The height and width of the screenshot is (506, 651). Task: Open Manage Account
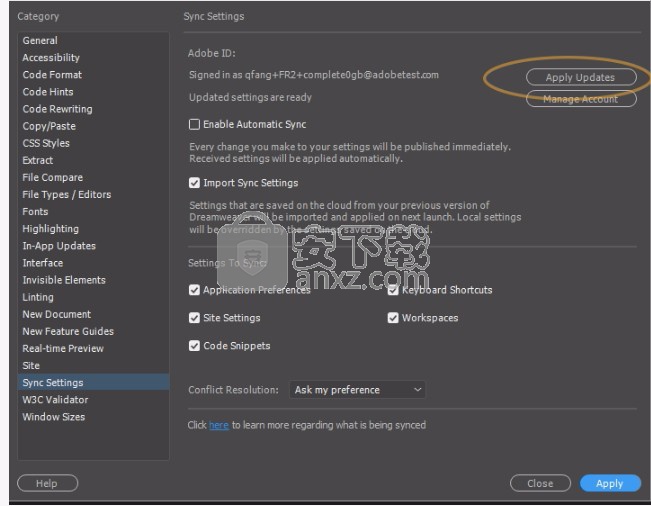tap(581, 99)
